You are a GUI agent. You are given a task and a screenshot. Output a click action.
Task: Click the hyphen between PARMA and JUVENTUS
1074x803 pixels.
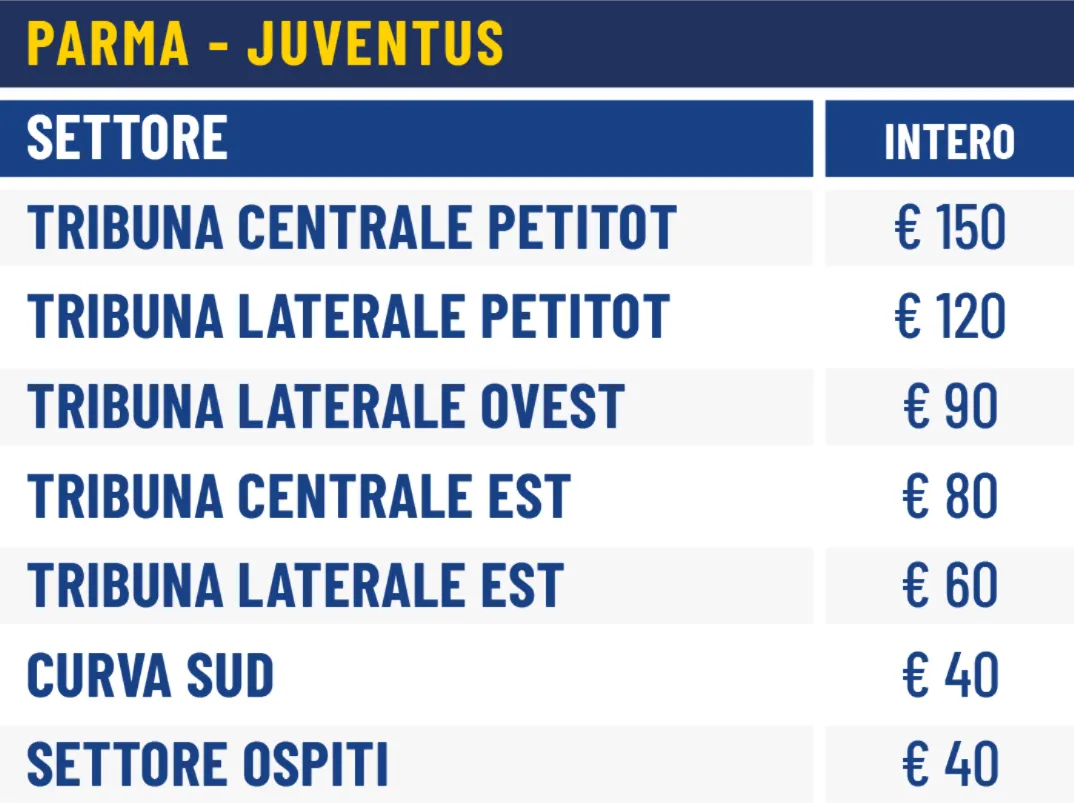pyautogui.click(x=218, y=45)
